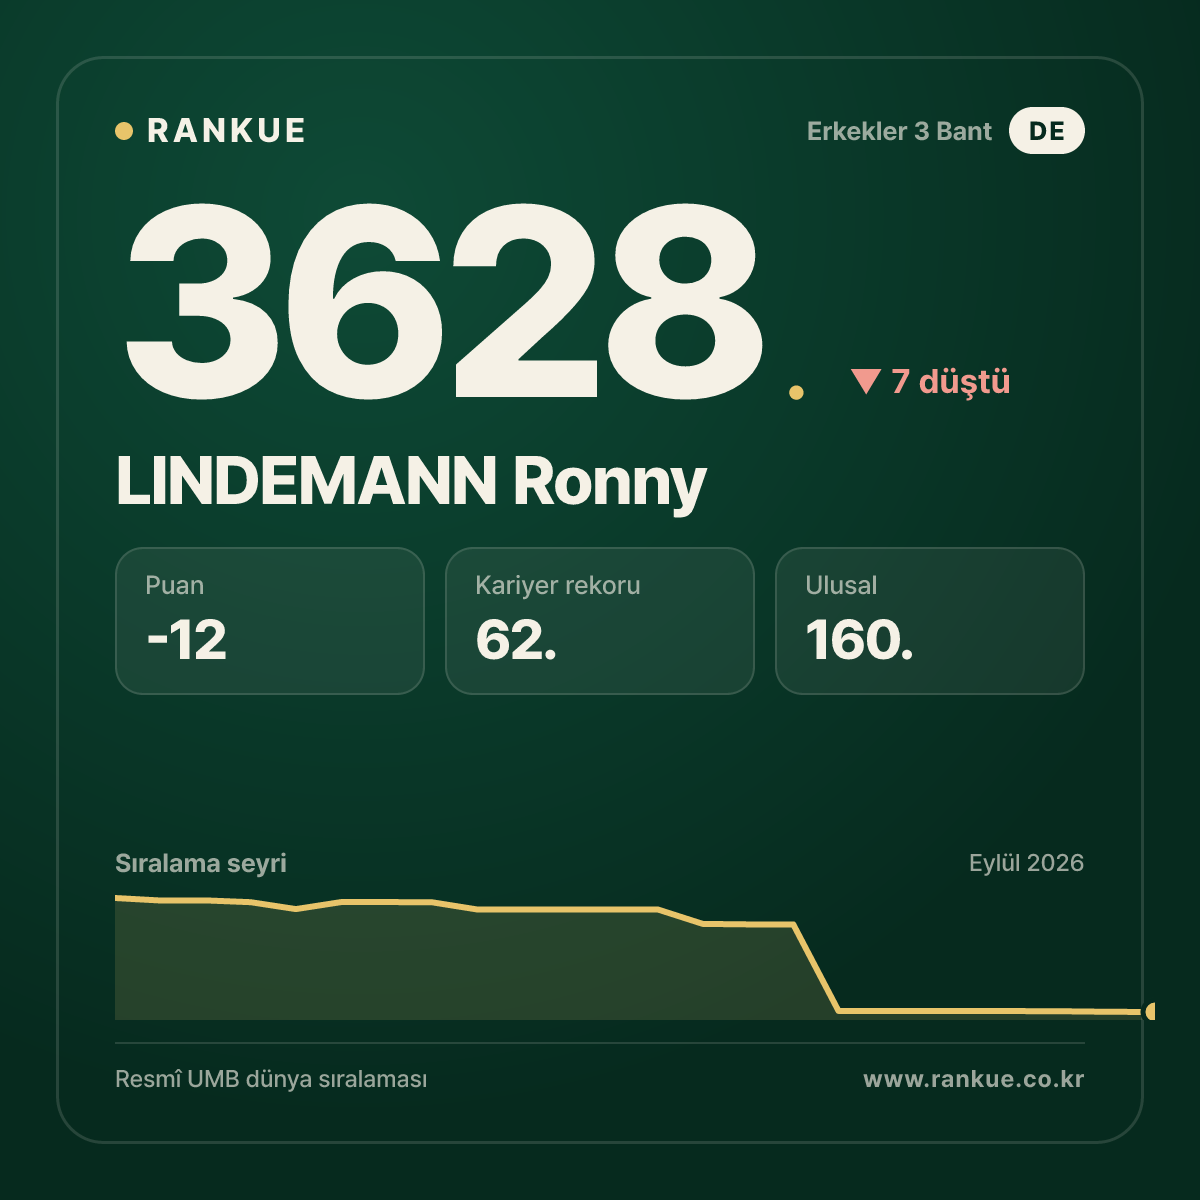Open the Puan -12 stat card
Screen dimensions: 1200x1200
point(270,621)
